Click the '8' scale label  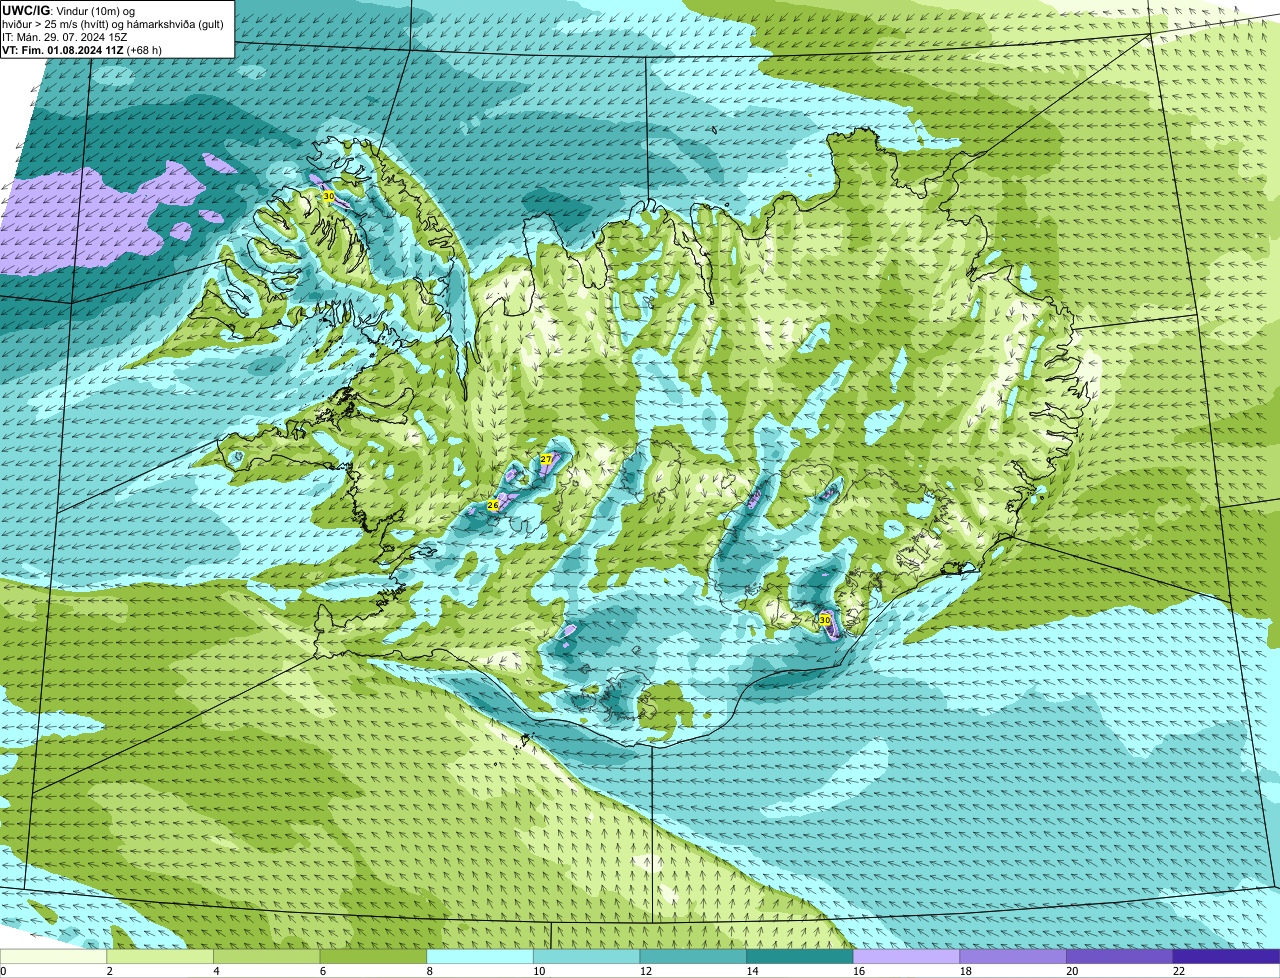(429, 971)
